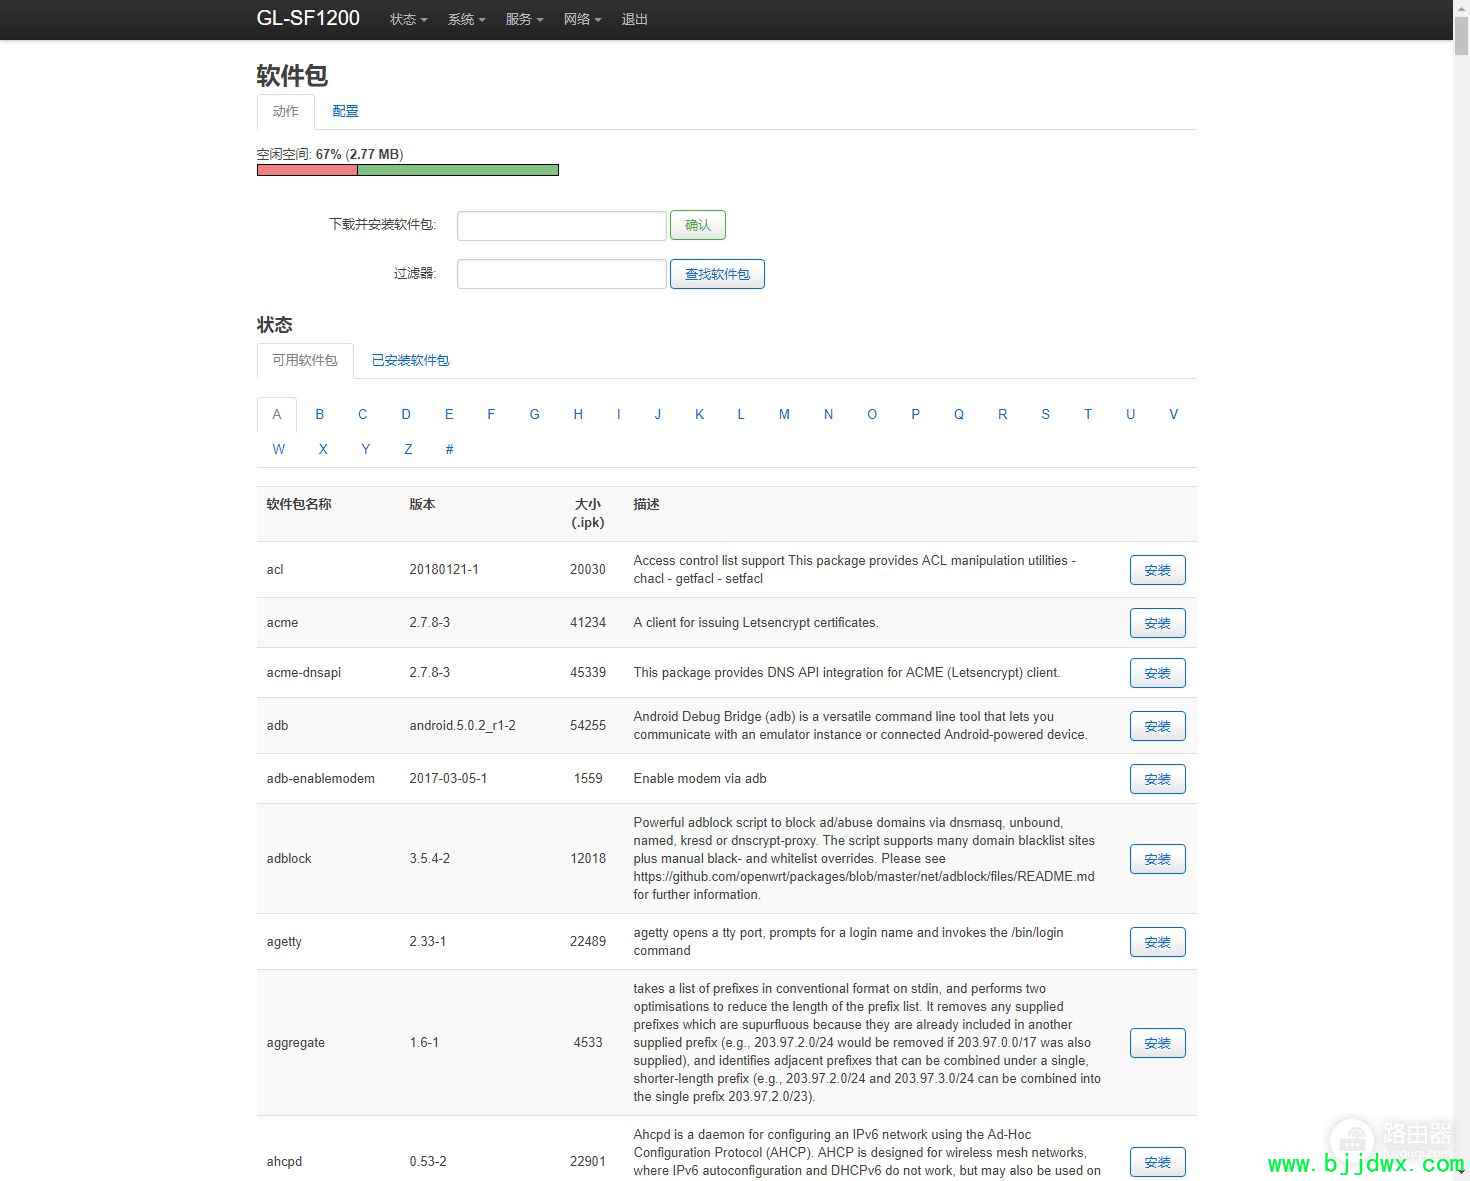The image size is (1470, 1181).
Task: Select letter T package filter
Action: point(1088,414)
